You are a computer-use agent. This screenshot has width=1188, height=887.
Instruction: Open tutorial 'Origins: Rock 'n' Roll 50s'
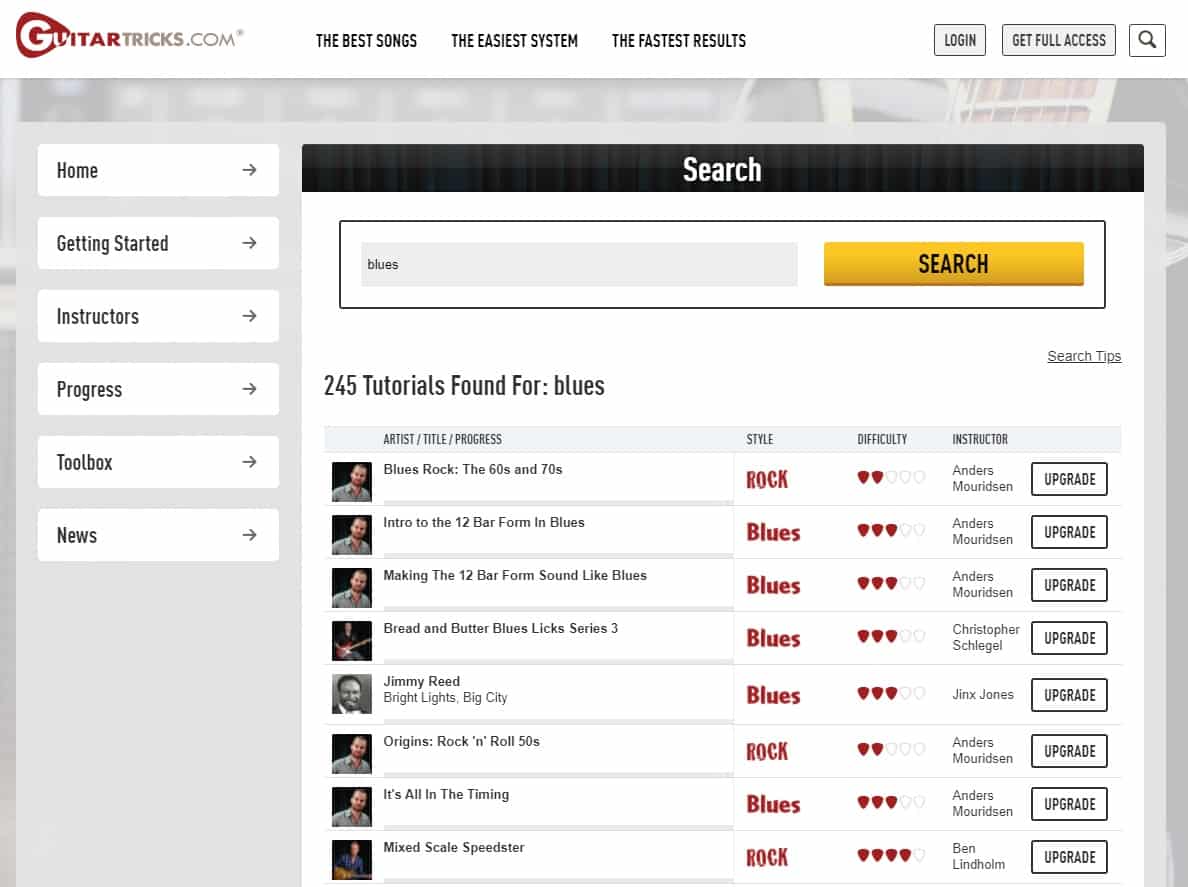point(461,742)
